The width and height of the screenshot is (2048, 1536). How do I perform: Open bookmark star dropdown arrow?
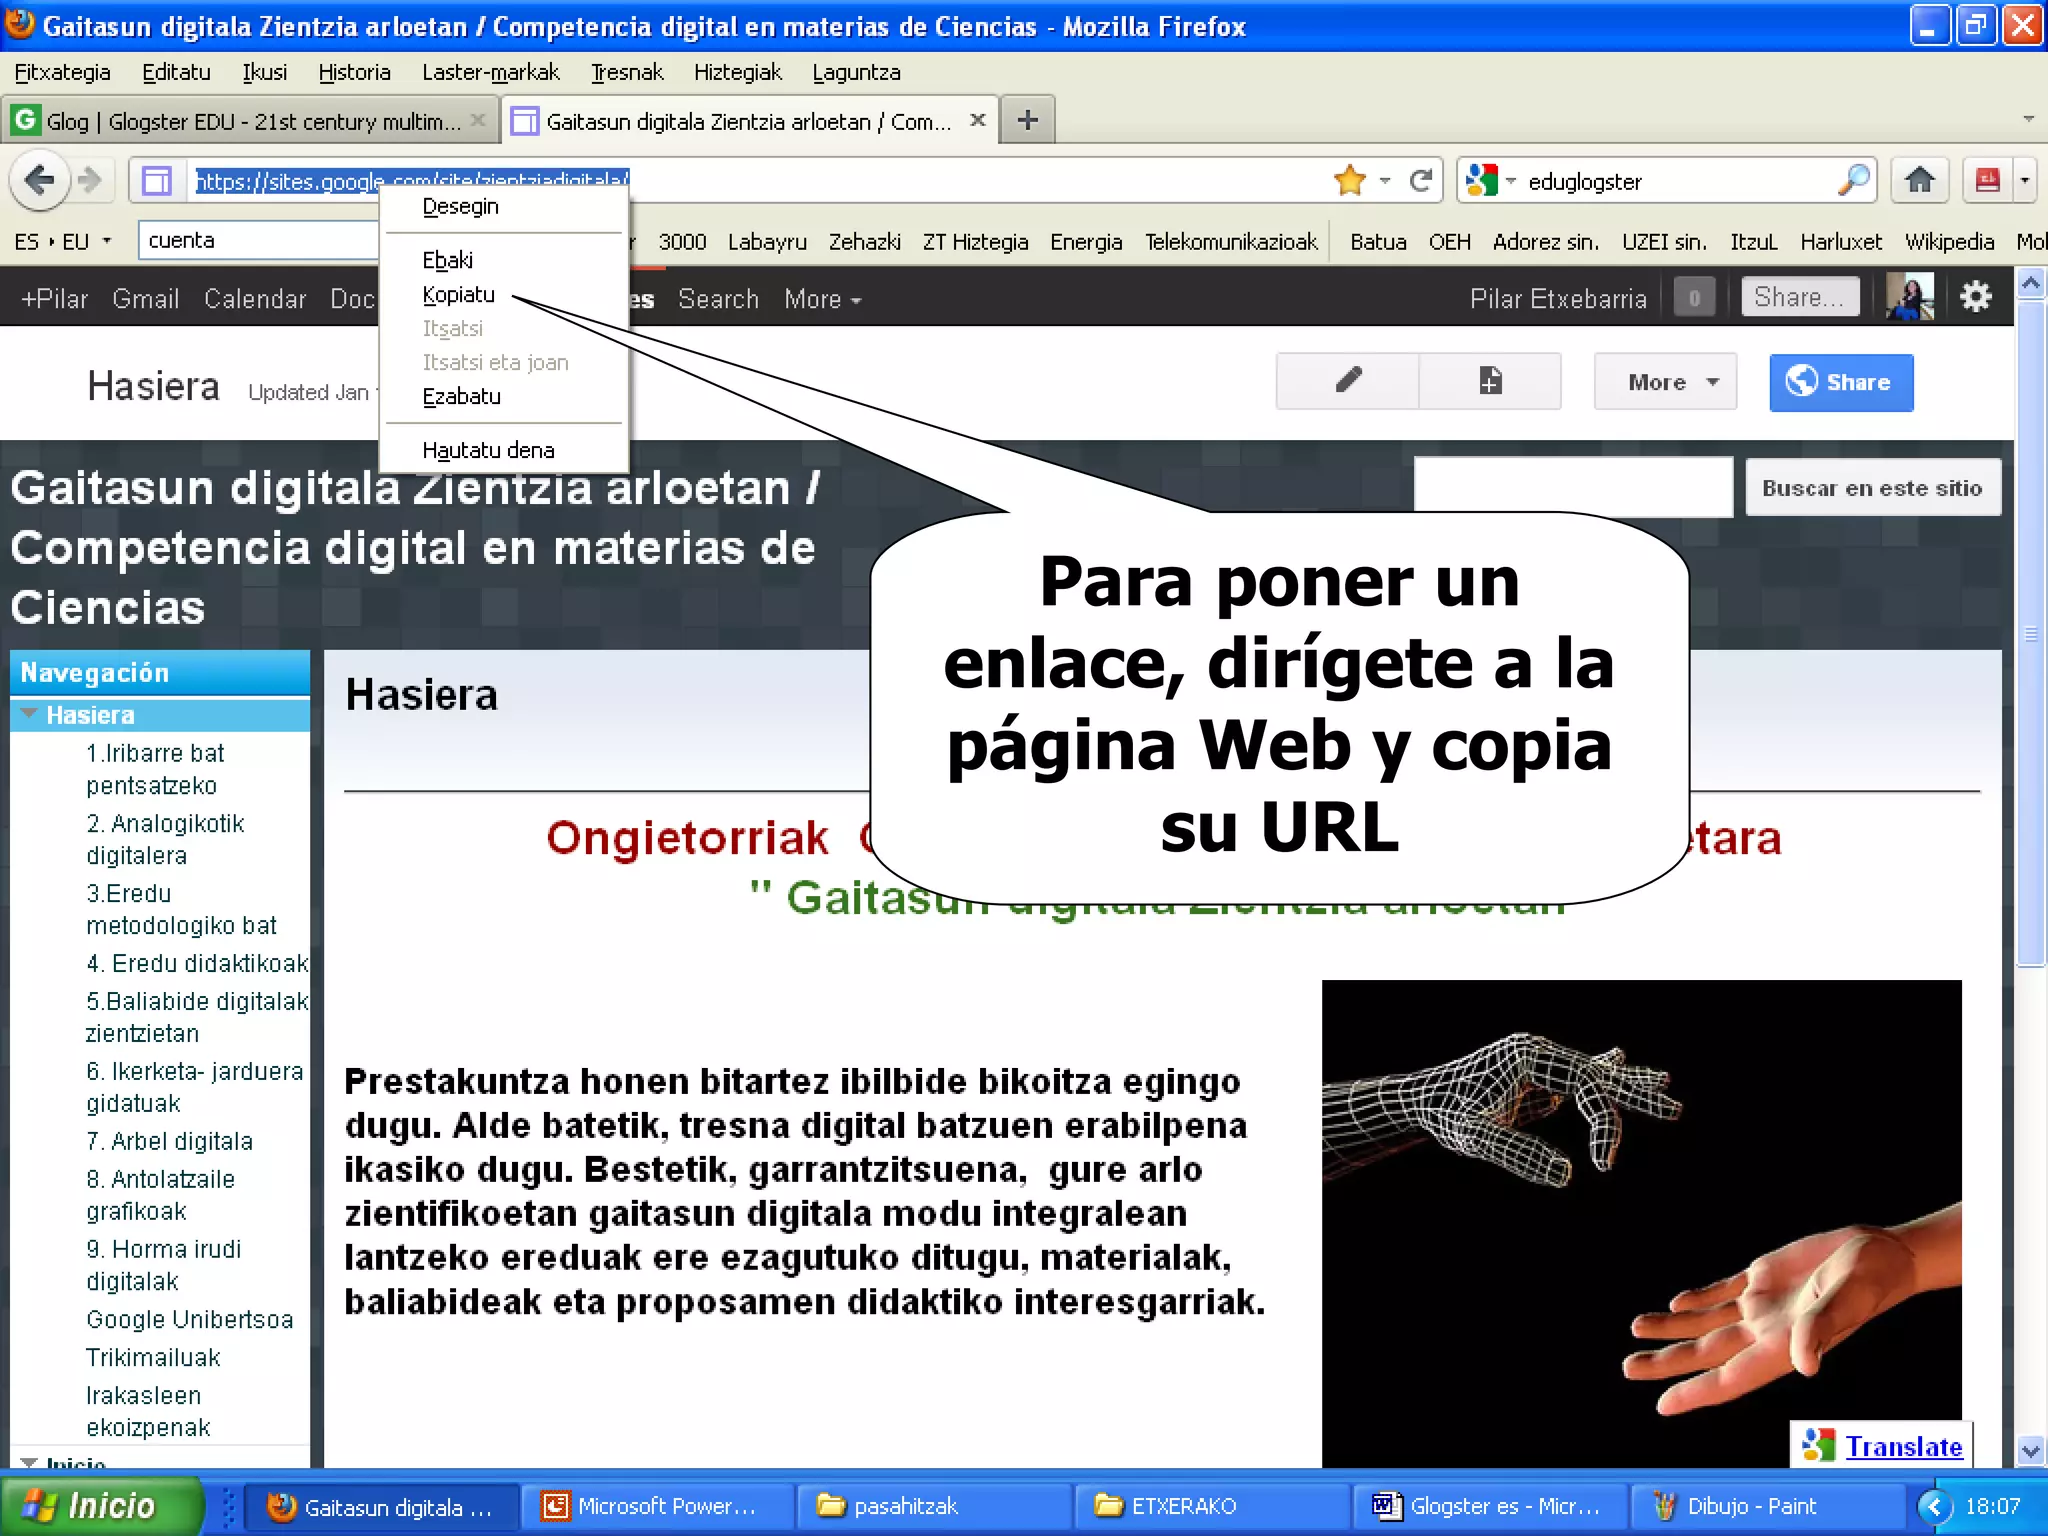tap(1385, 181)
